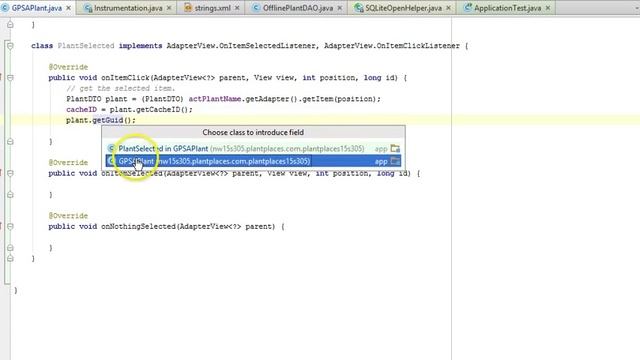Image resolution: width=640 pixels, height=360 pixels.
Task: Click class icon beside PlantSelected in GPSAPlant
Action: point(111,149)
